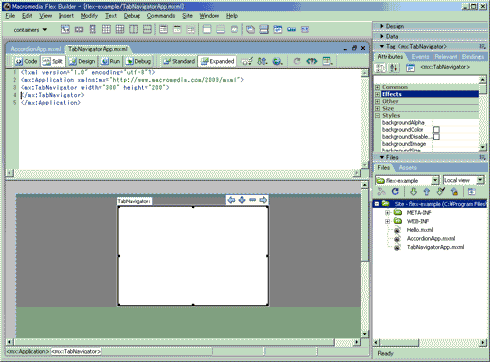Select TabNavigatorApp.mxml in Files tree
The height and width of the screenshot is (362, 490).
pyautogui.click(x=435, y=247)
